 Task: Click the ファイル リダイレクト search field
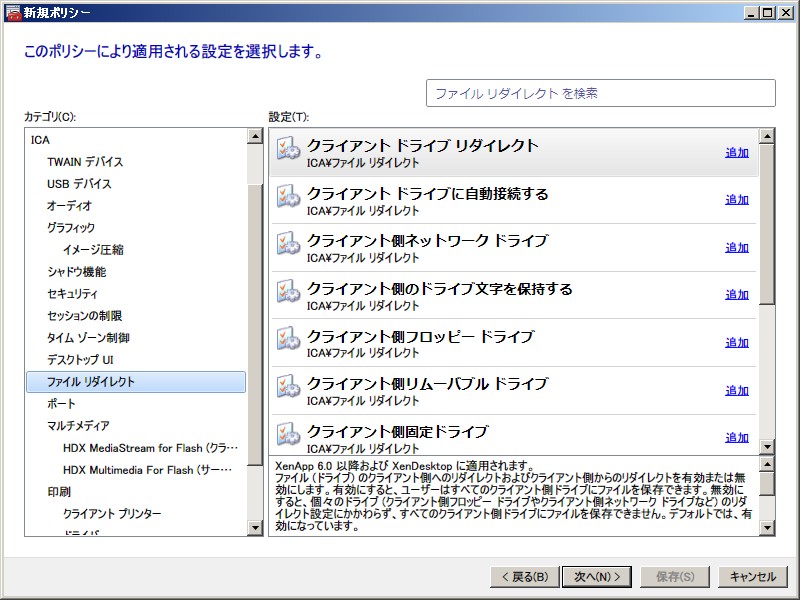point(600,93)
